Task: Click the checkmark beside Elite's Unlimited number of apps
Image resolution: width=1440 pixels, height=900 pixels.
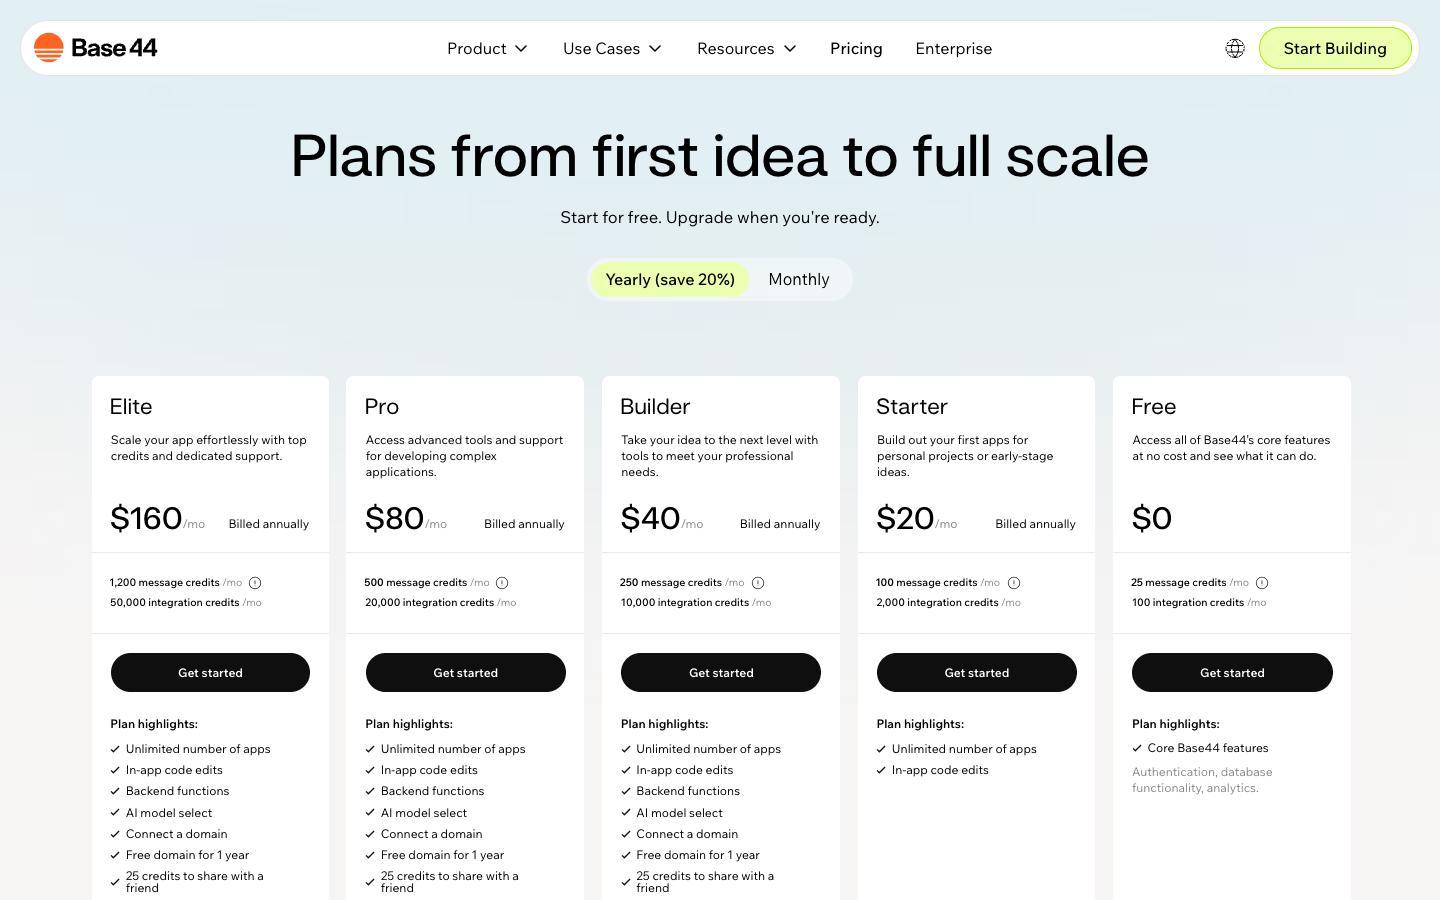Action: tap(114, 748)
